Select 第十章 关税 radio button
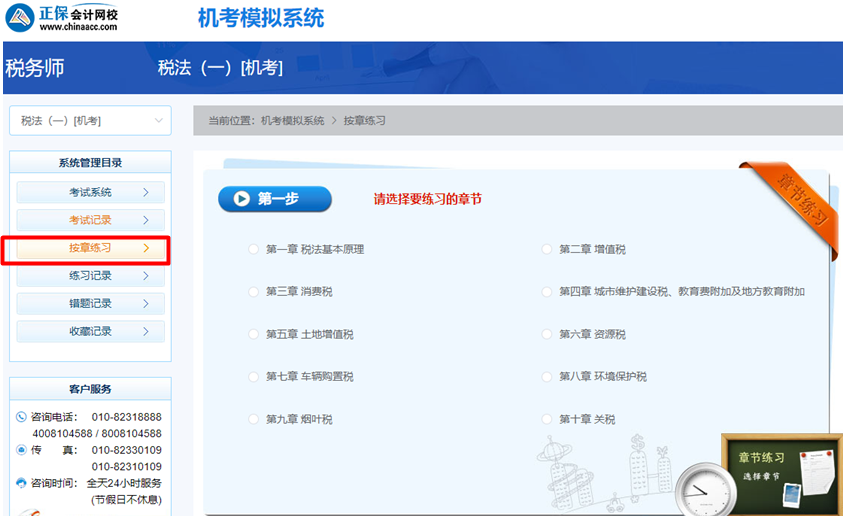The width and height of the screenshot is (843, 516). tap(547, 419)
